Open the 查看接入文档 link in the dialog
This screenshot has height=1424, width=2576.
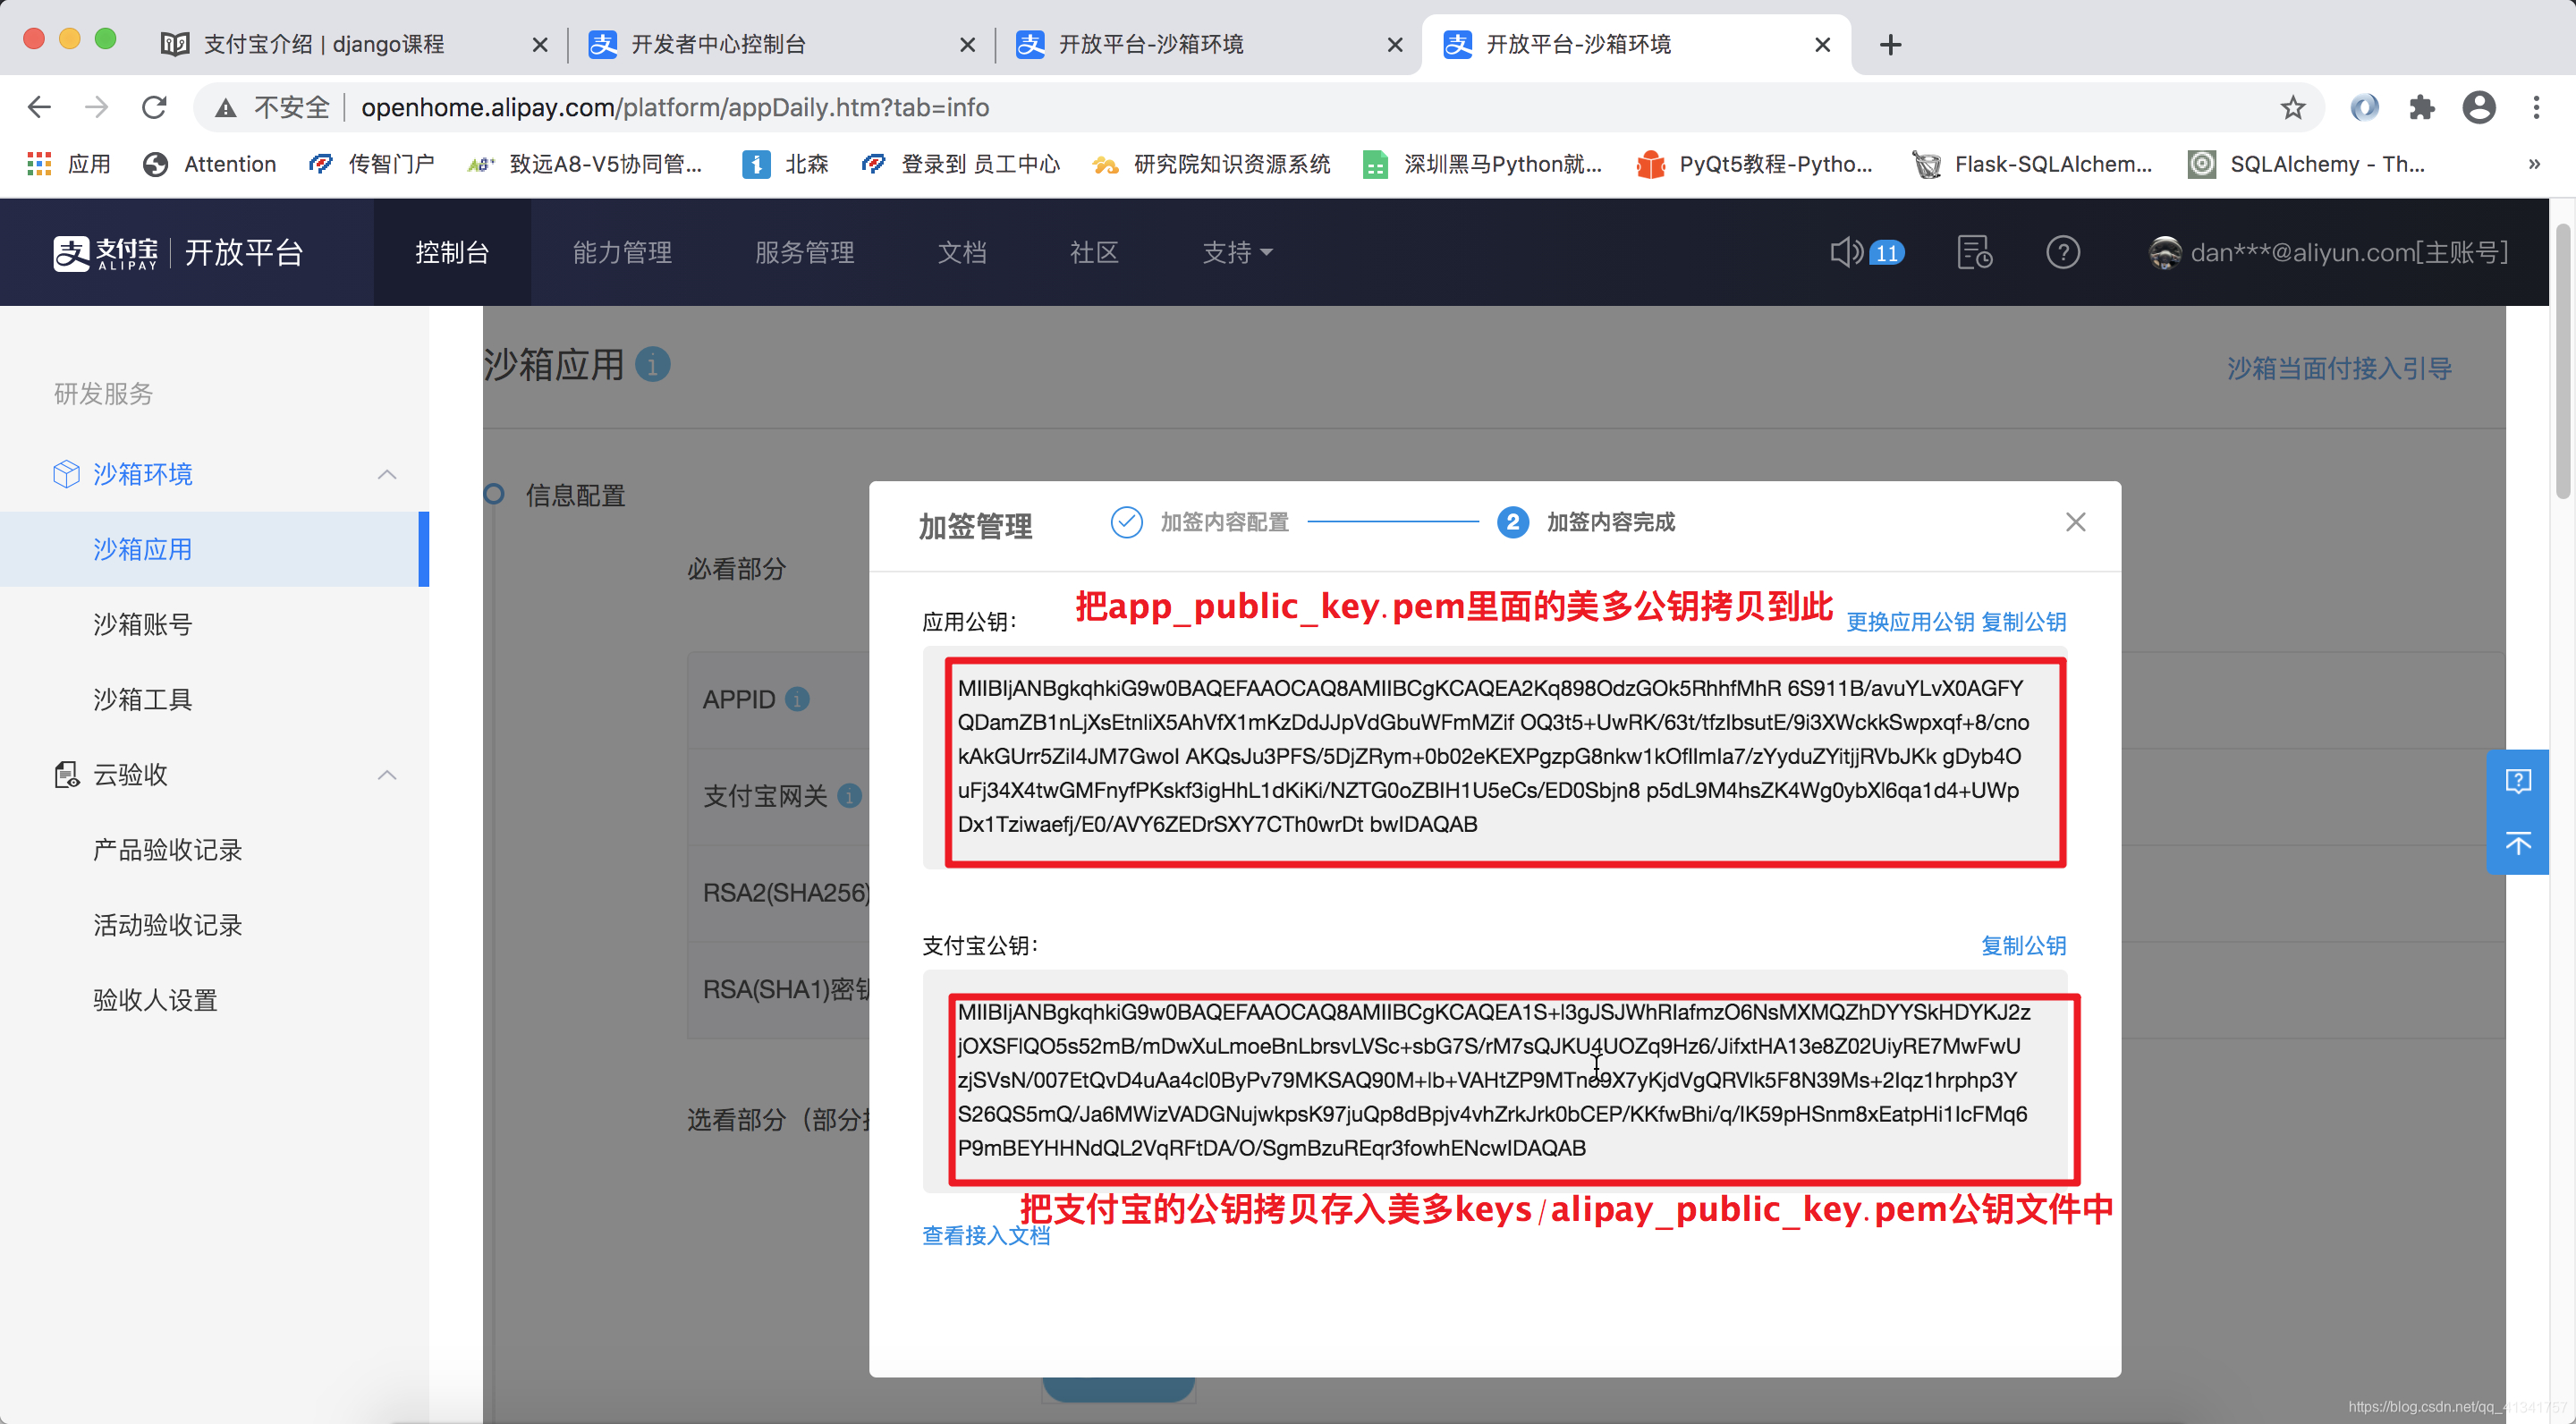(x=985, y=1236)
